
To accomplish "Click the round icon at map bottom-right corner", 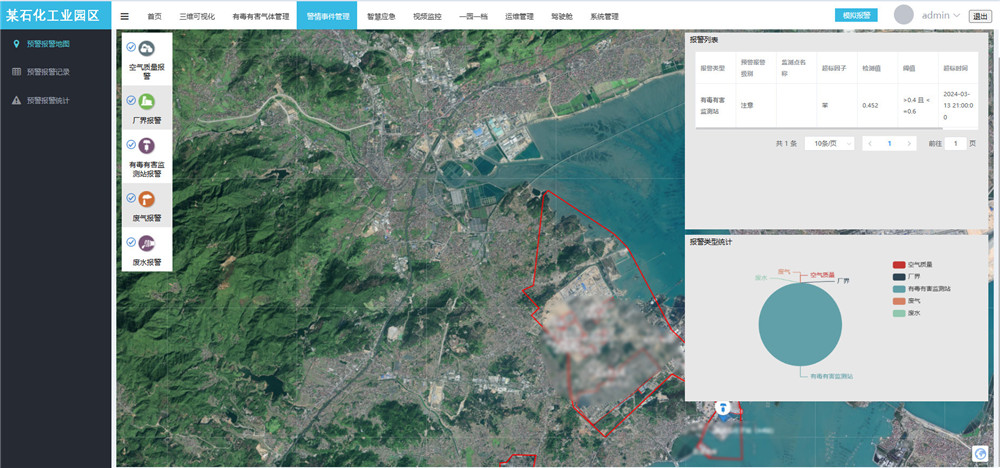I will coord(980,452).
